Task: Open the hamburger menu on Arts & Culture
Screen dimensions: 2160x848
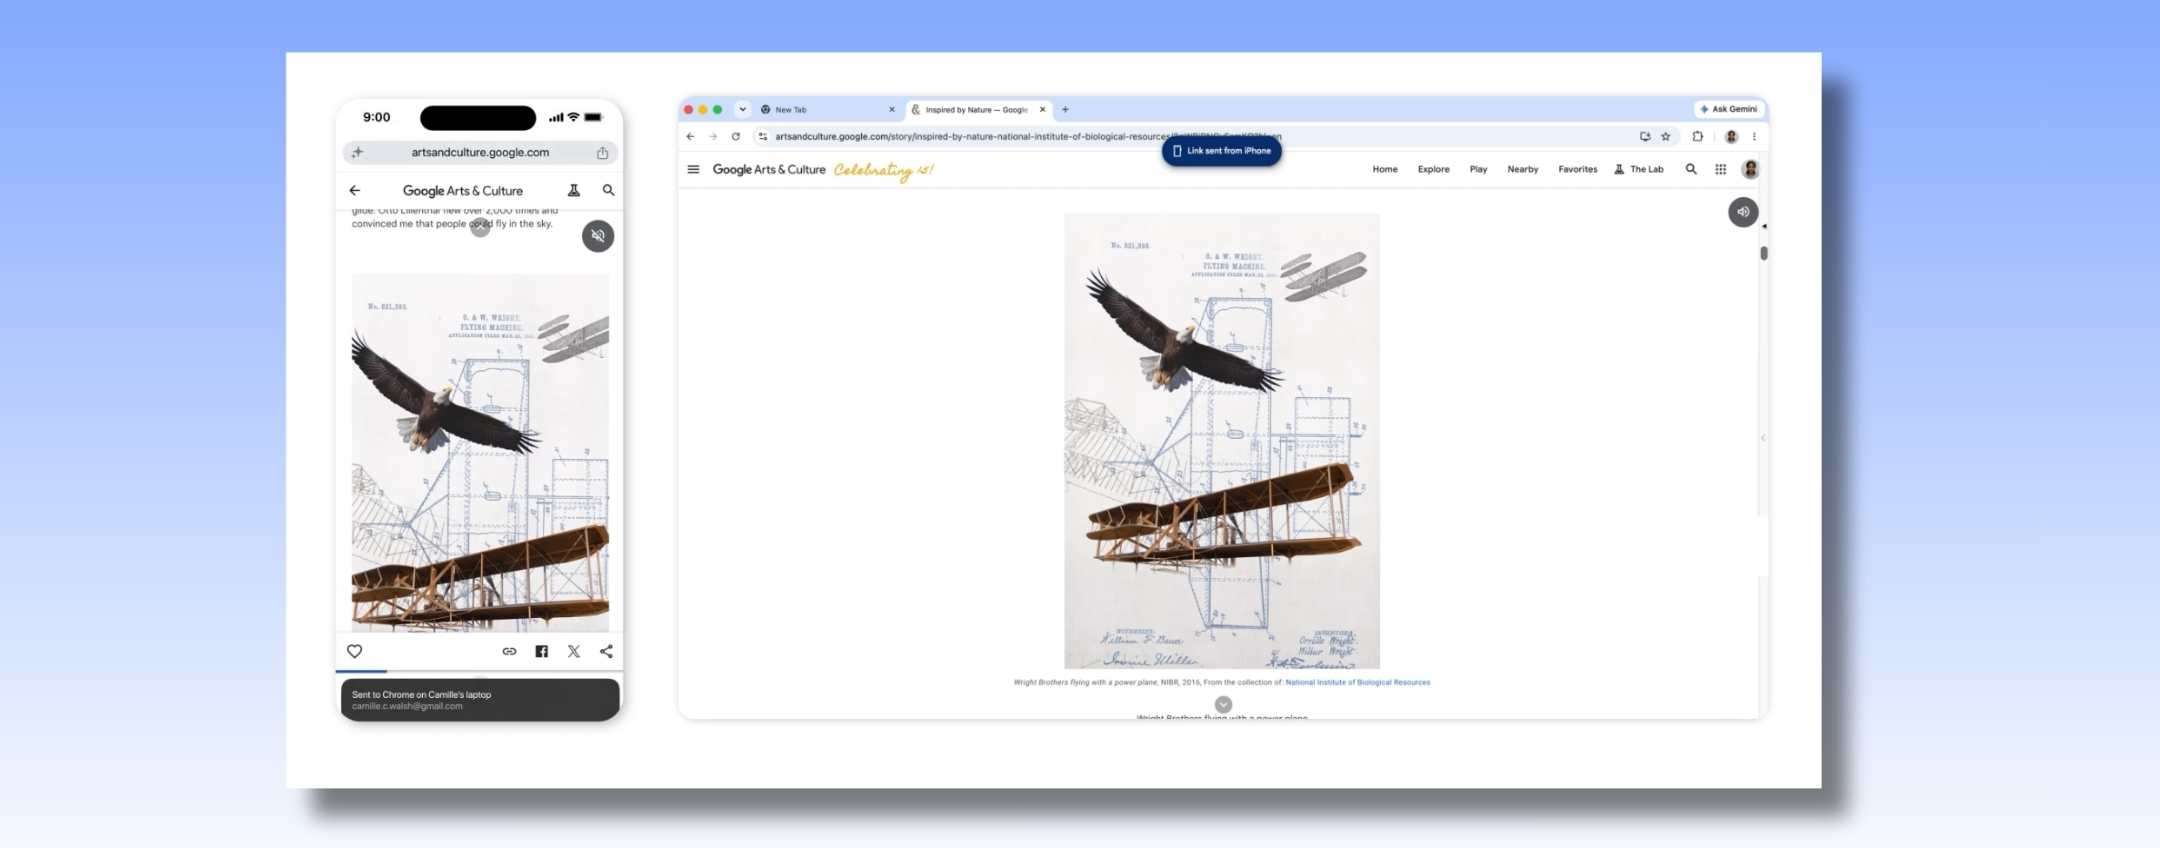Action: point(693,169)
